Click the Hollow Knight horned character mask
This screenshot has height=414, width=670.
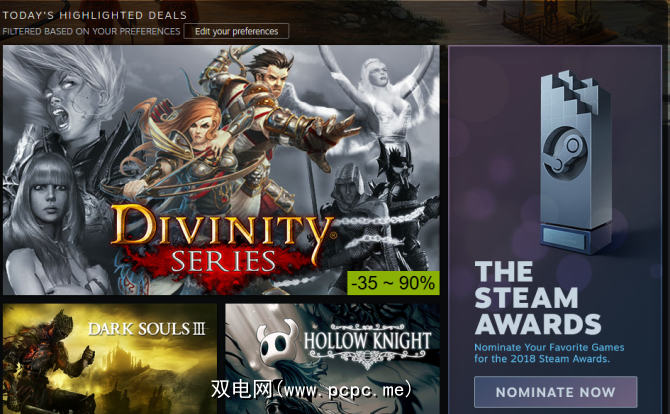278,340
